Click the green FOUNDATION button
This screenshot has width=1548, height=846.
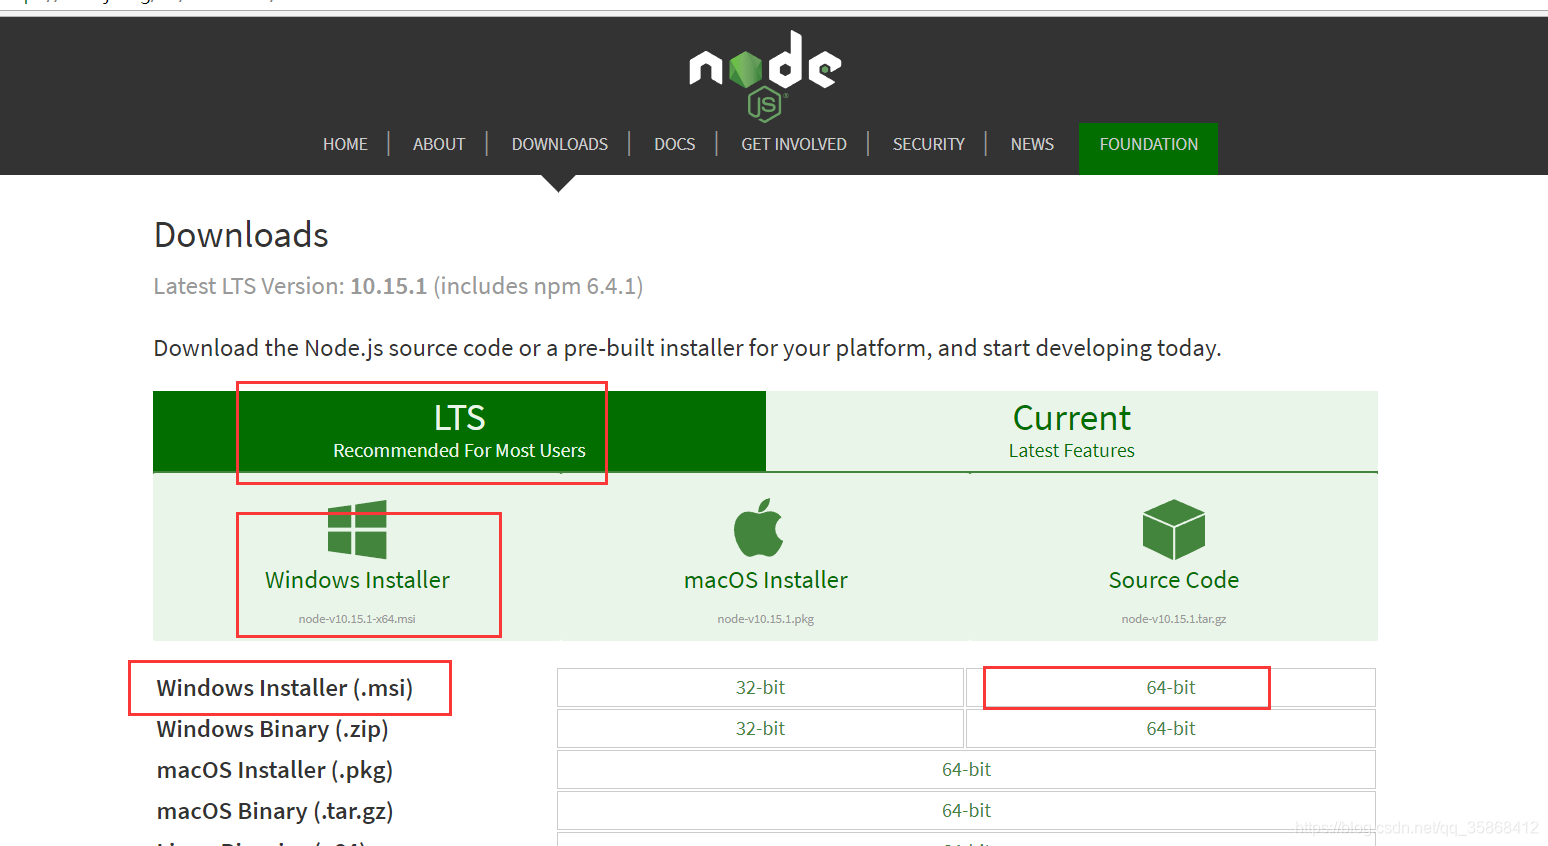[x=1148, y=148]
